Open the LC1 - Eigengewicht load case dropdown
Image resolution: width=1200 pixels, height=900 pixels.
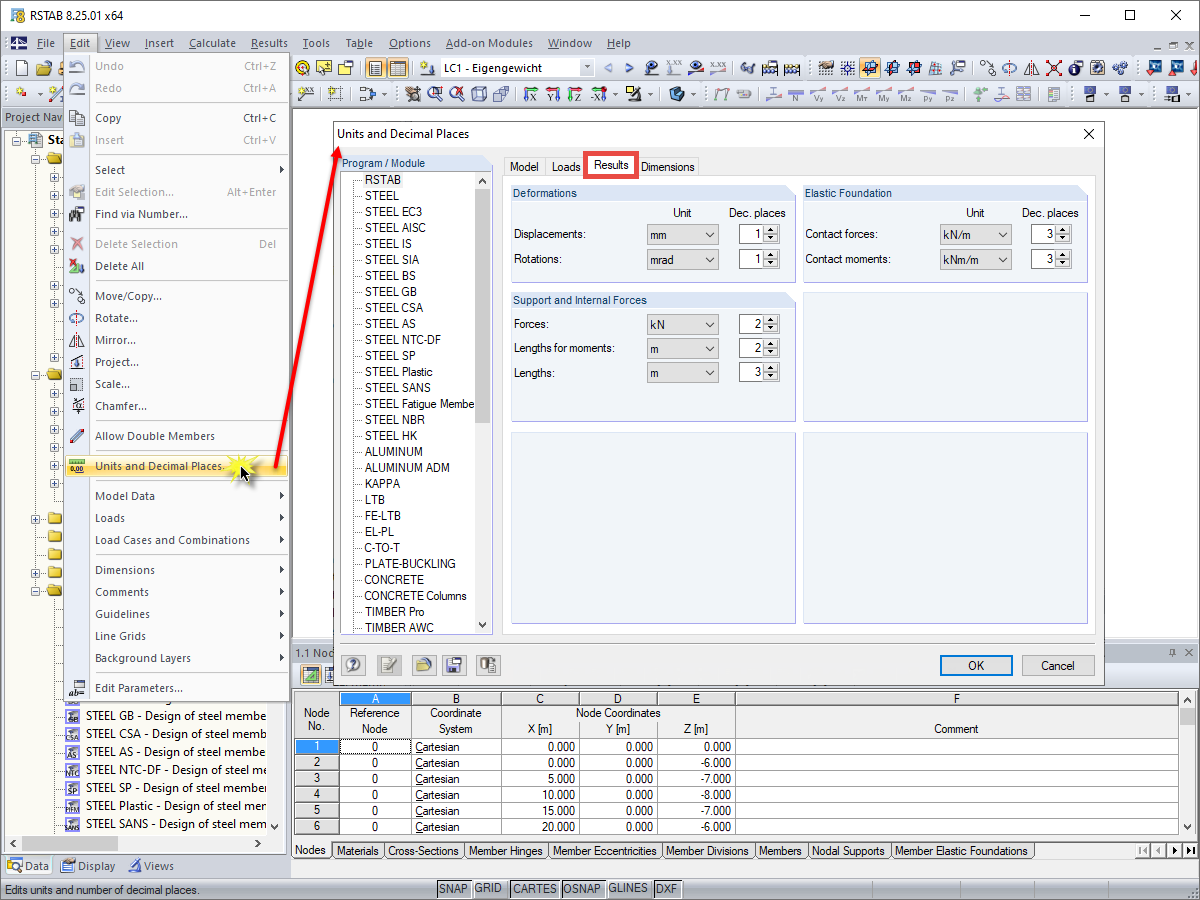[x=587, y=68]
